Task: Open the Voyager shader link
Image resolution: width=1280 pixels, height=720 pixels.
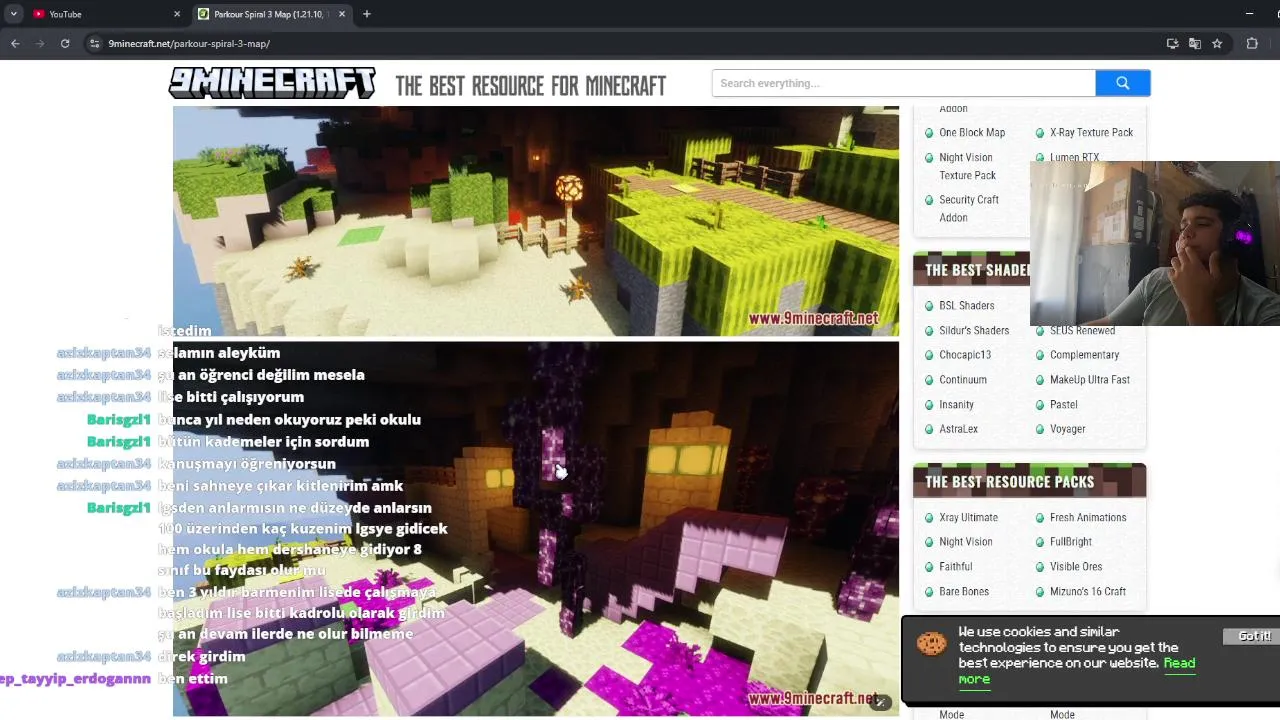Action: click(1067, 428)
